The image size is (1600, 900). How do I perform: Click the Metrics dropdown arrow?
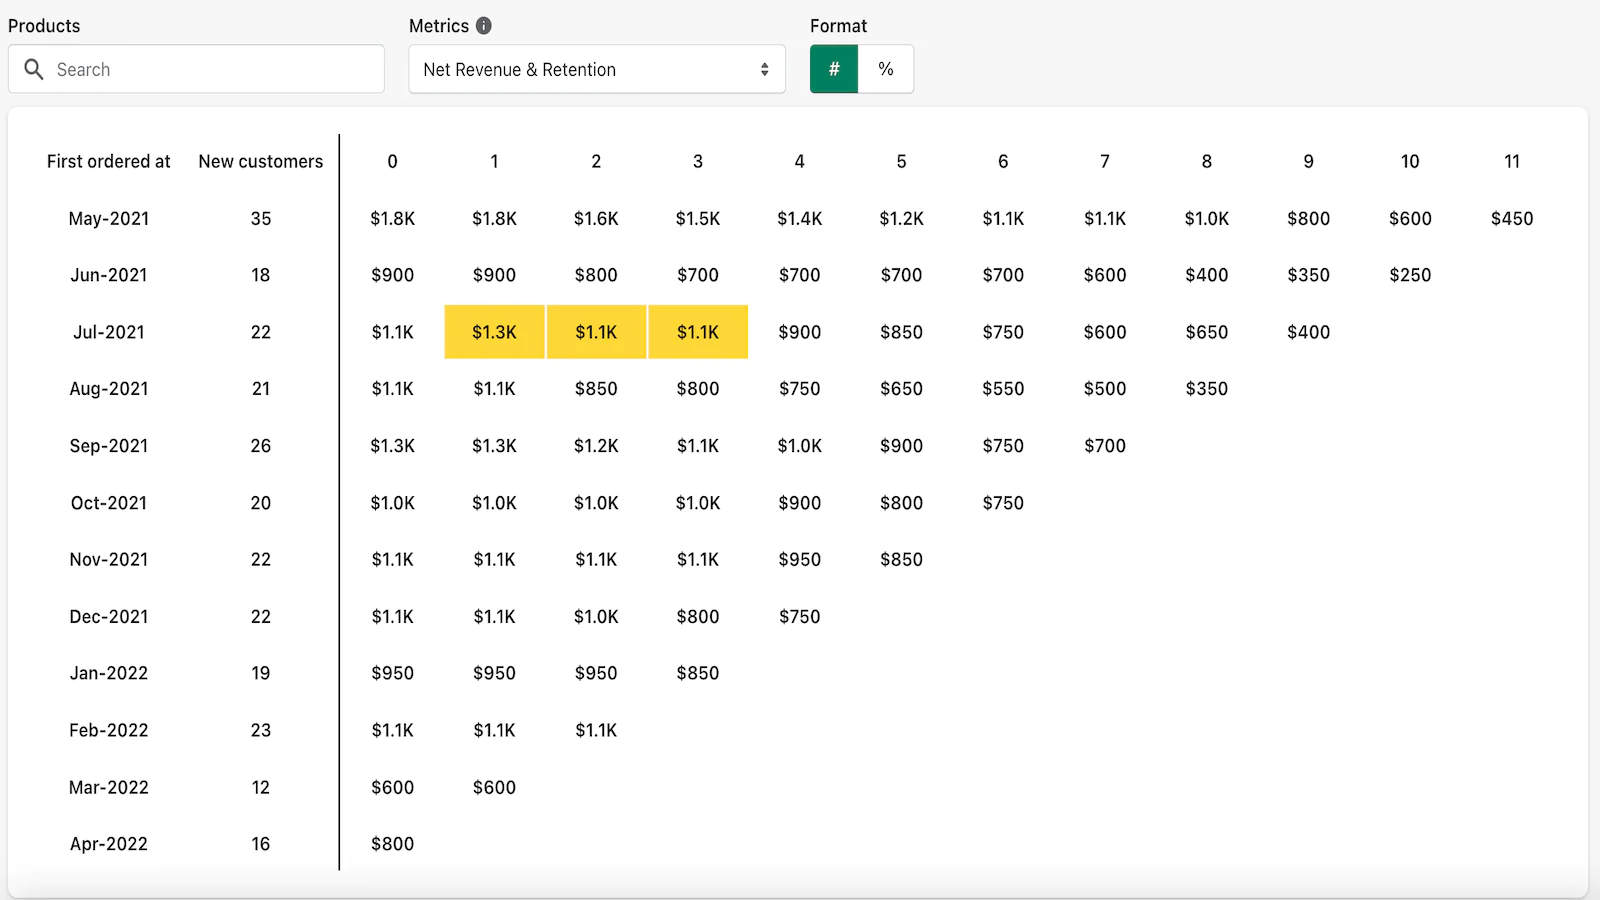764,69
